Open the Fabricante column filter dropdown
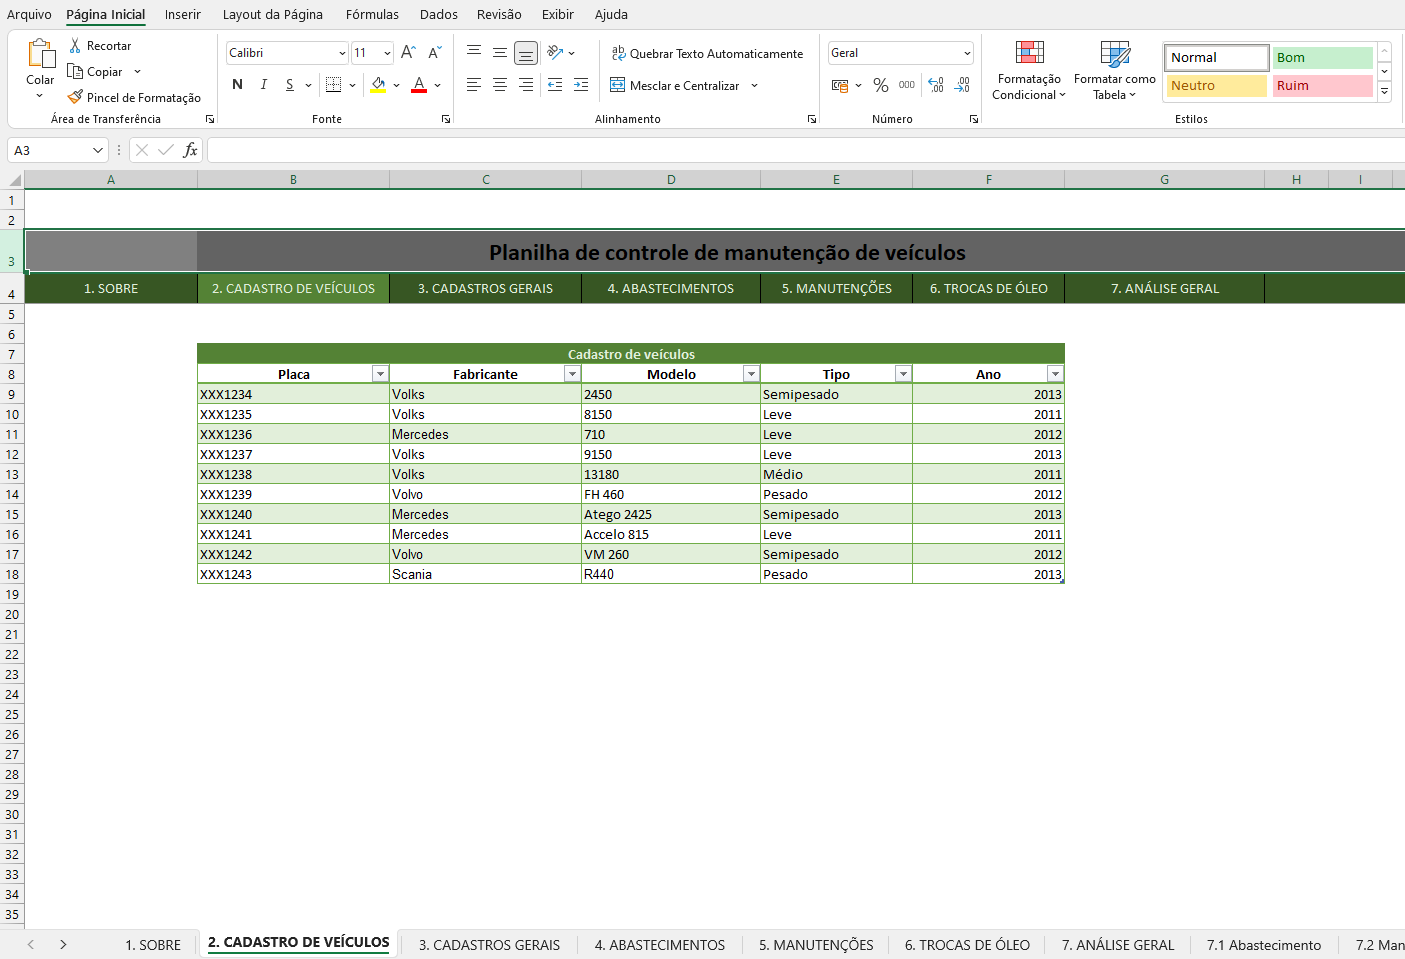This screenshot has width=1405, height=959. point(572,374)
